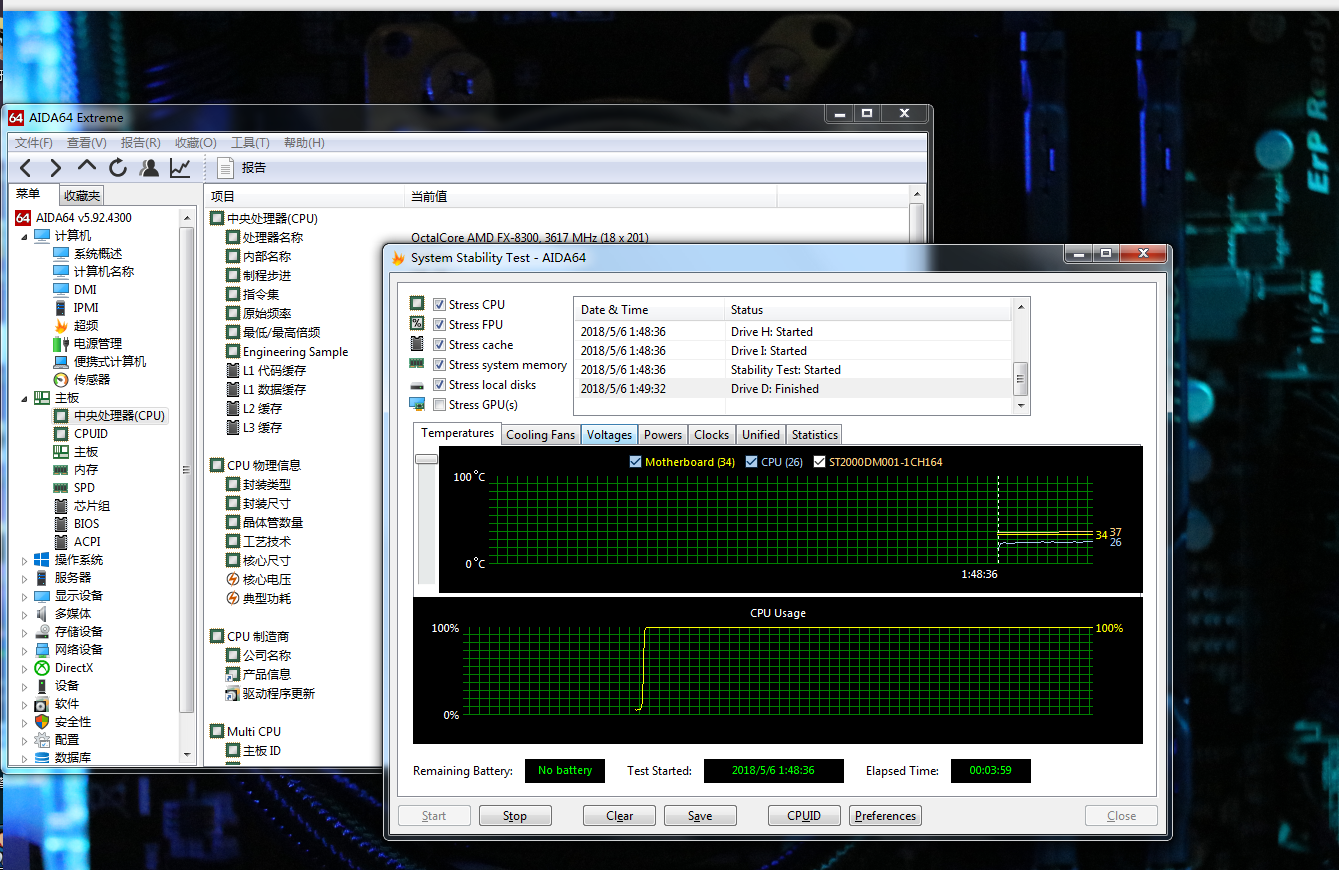
Task: Toggle the Stress cache checkbox
Action: point(439,344)
